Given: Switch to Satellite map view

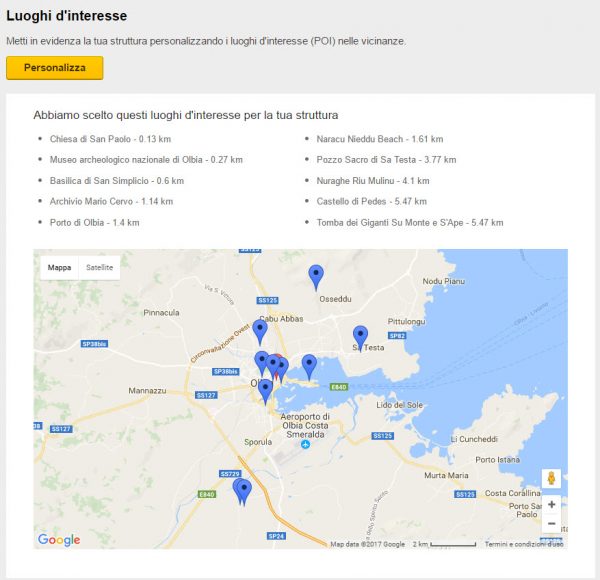Looking at the screenshot, I should point(100,268).
